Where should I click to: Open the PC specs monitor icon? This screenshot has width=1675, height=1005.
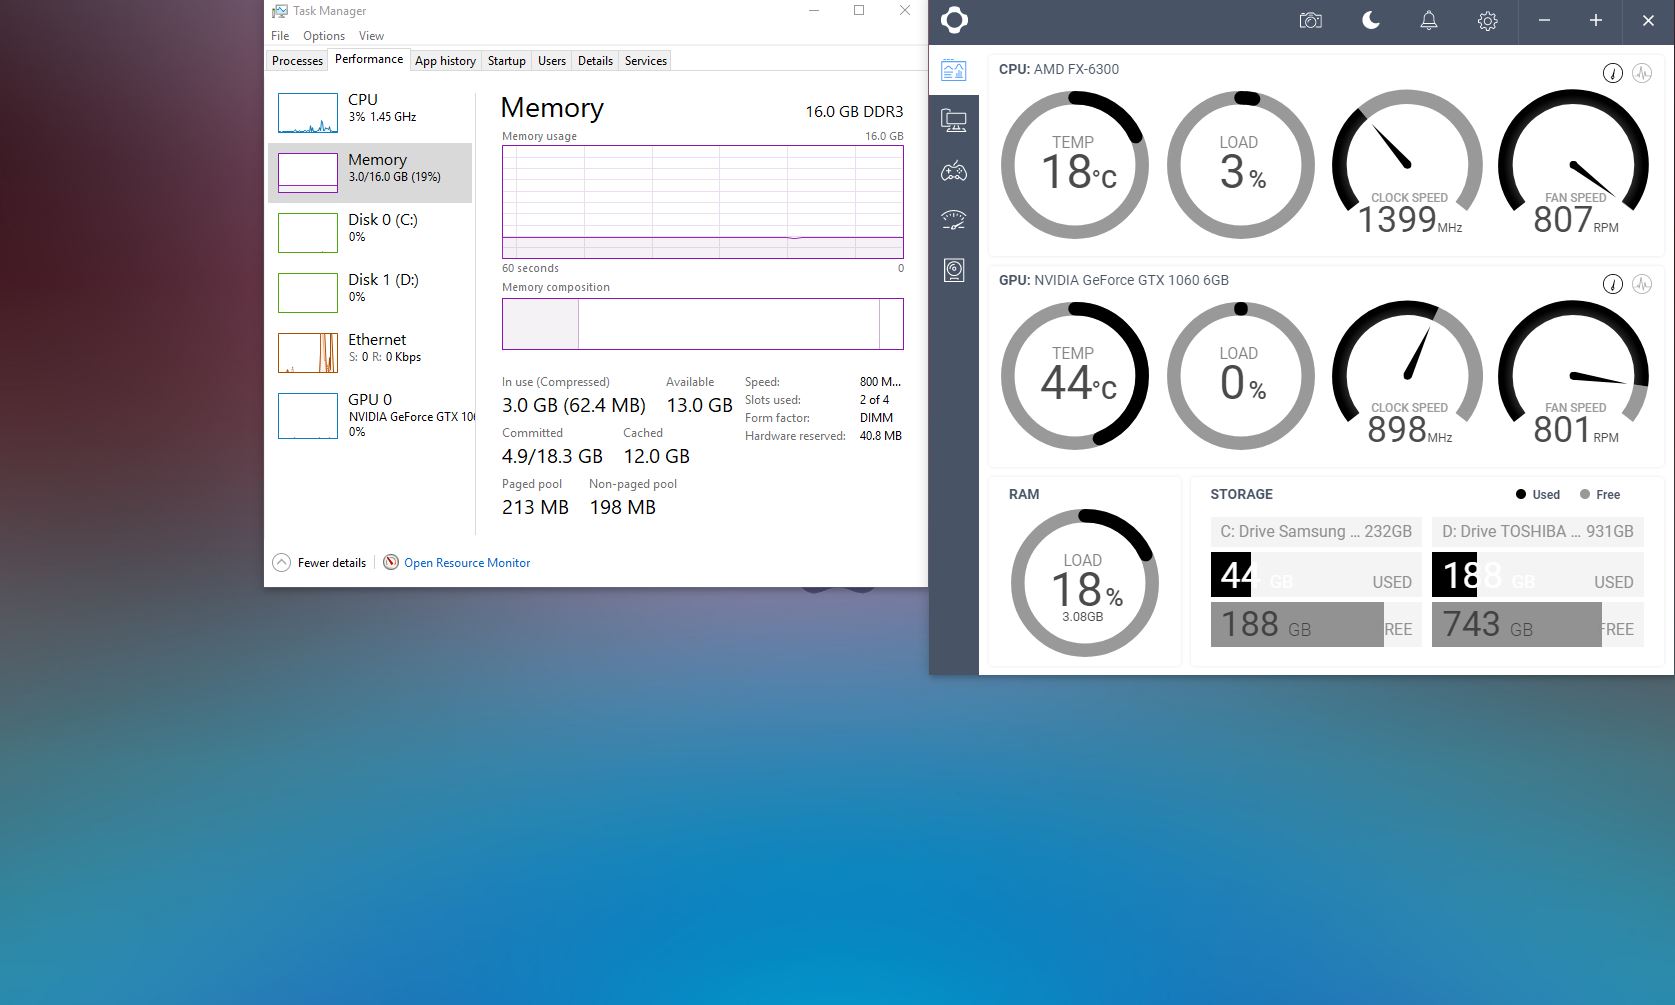tap(954, 121)
